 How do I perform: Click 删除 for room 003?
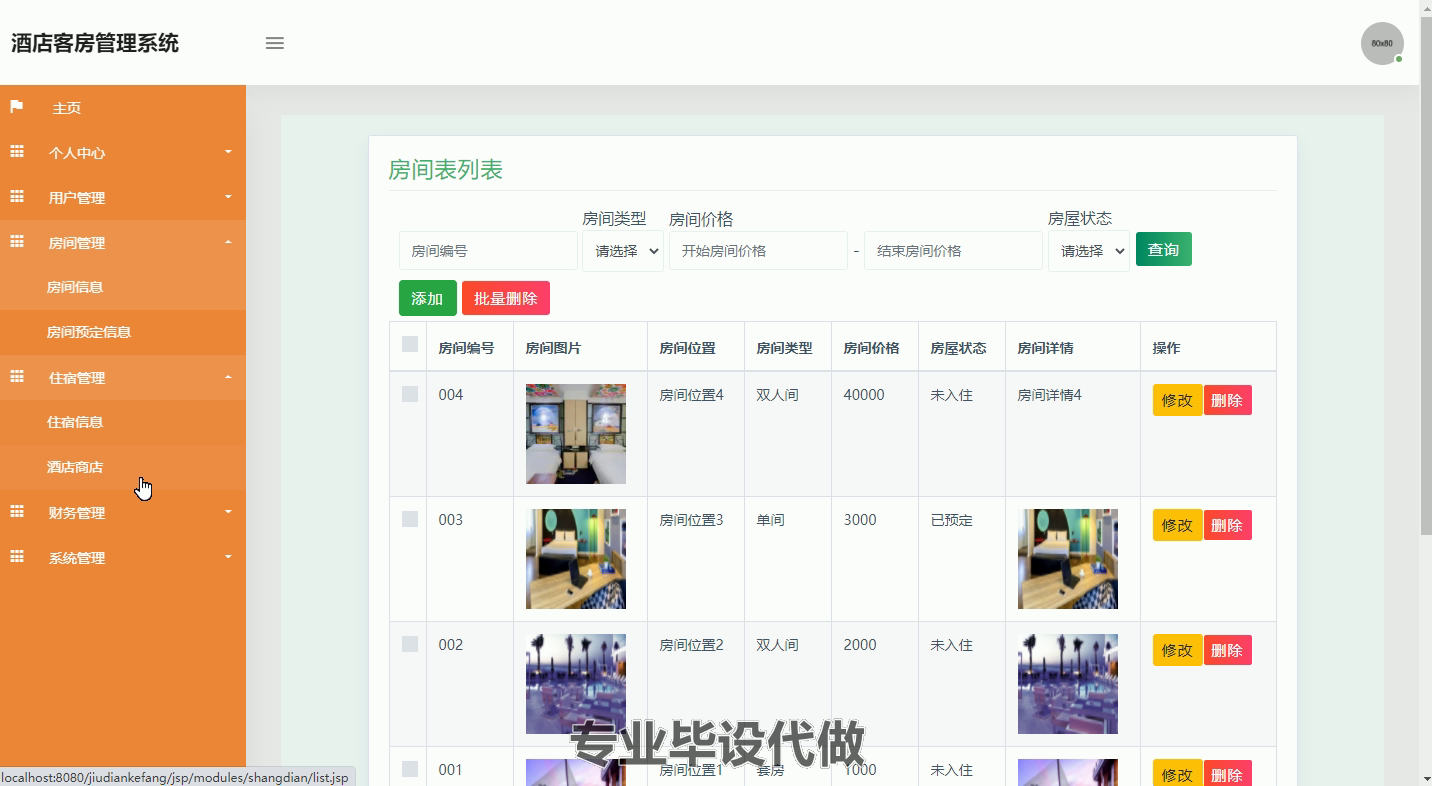pyautogui.click(x=1227, y=525)
